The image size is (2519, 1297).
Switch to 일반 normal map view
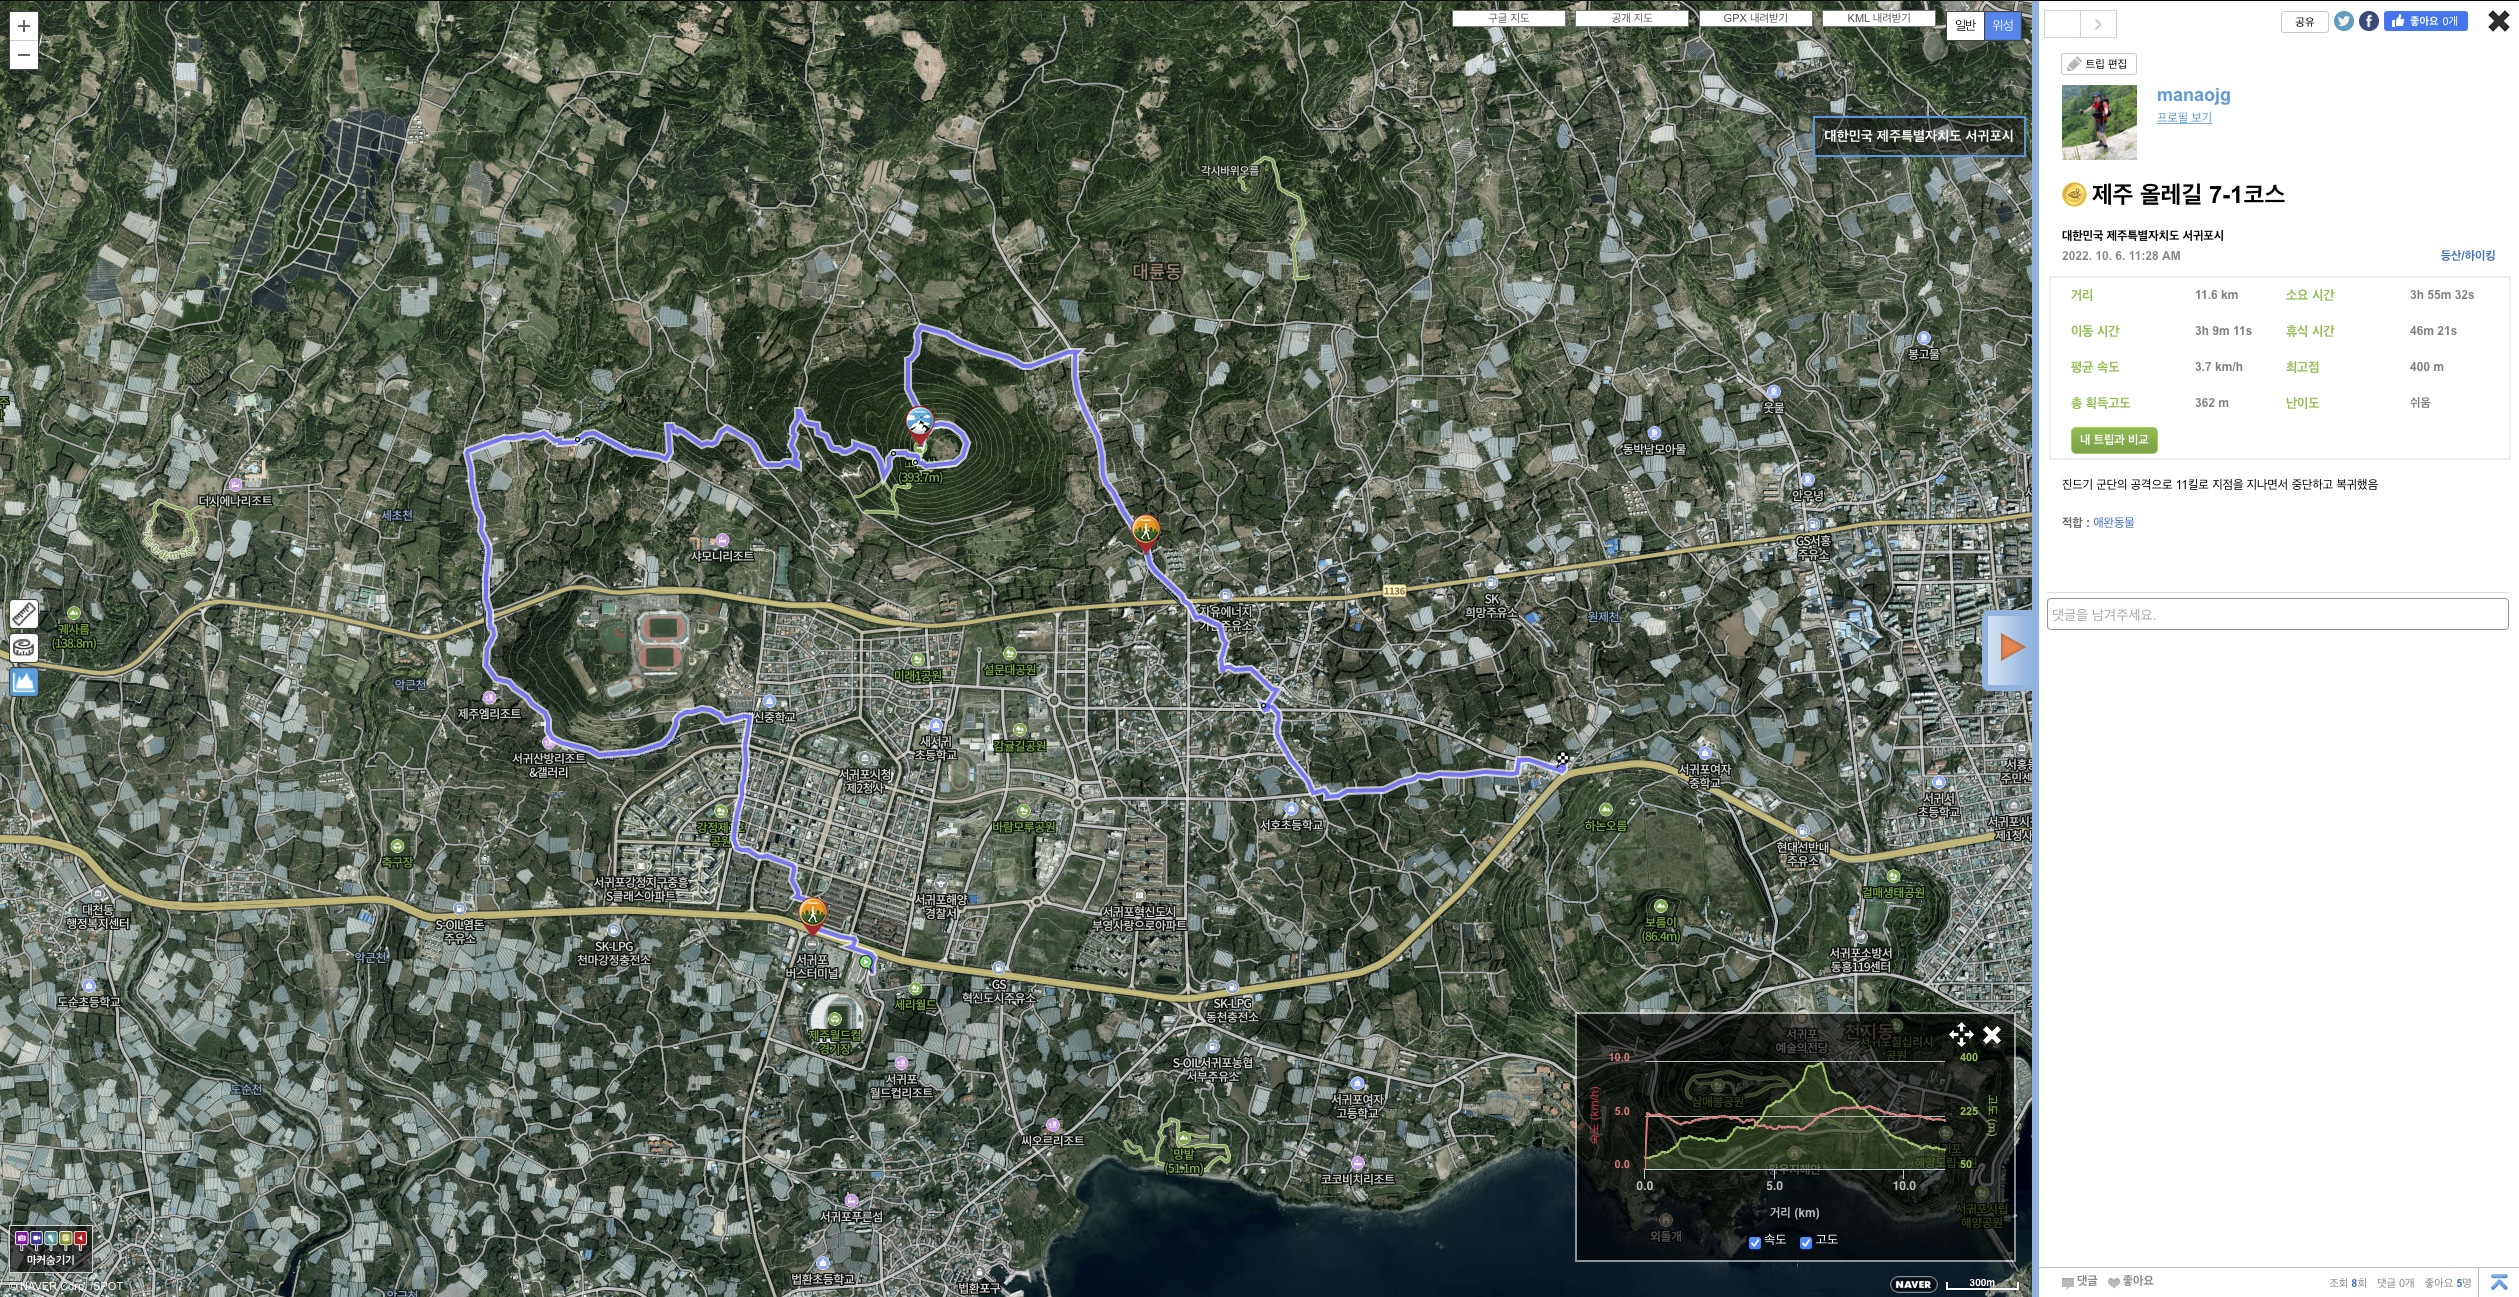(1965, 25)
